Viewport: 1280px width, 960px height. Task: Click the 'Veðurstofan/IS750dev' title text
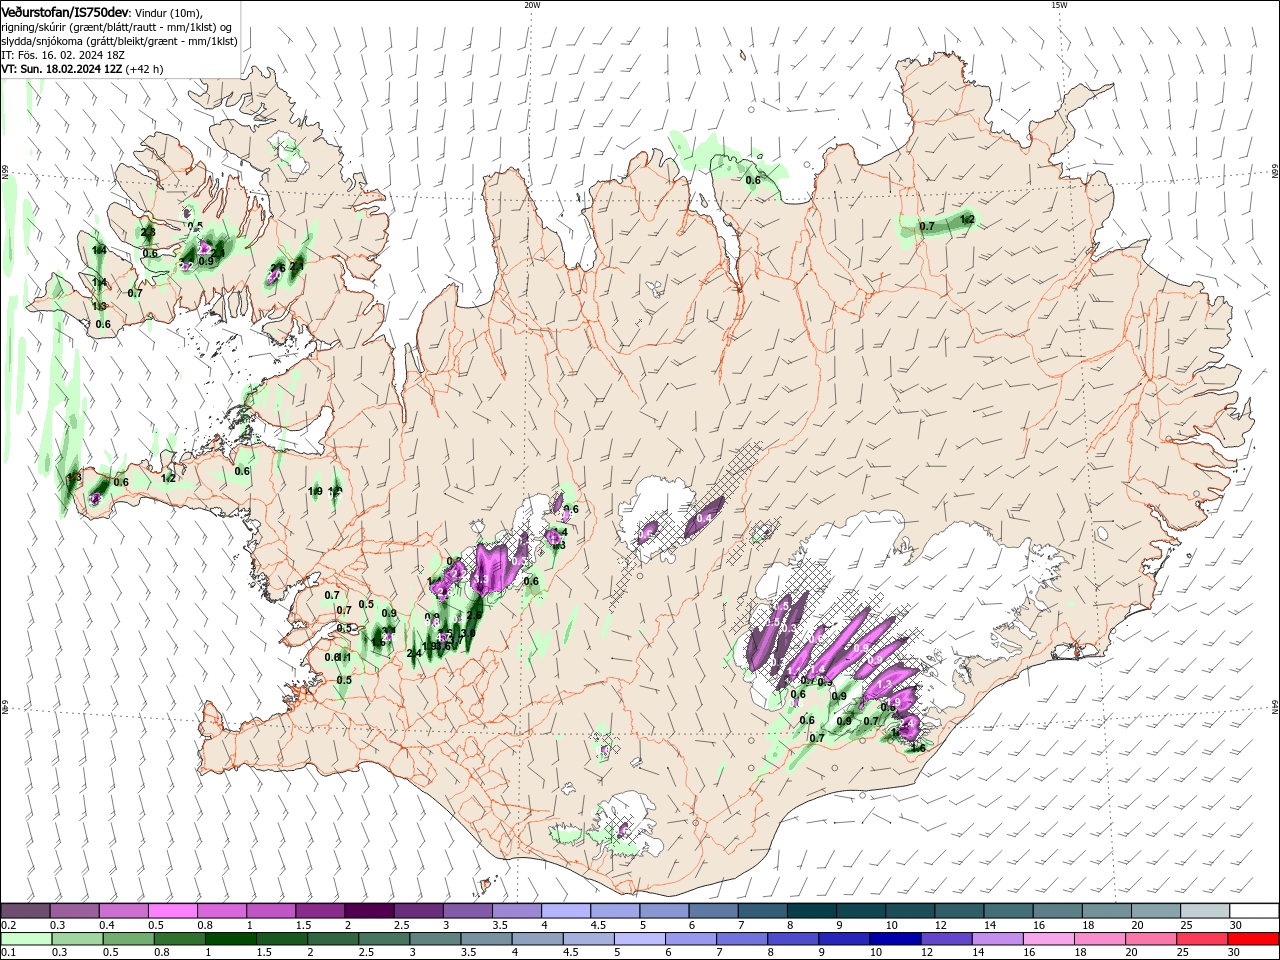pos(65,12)
